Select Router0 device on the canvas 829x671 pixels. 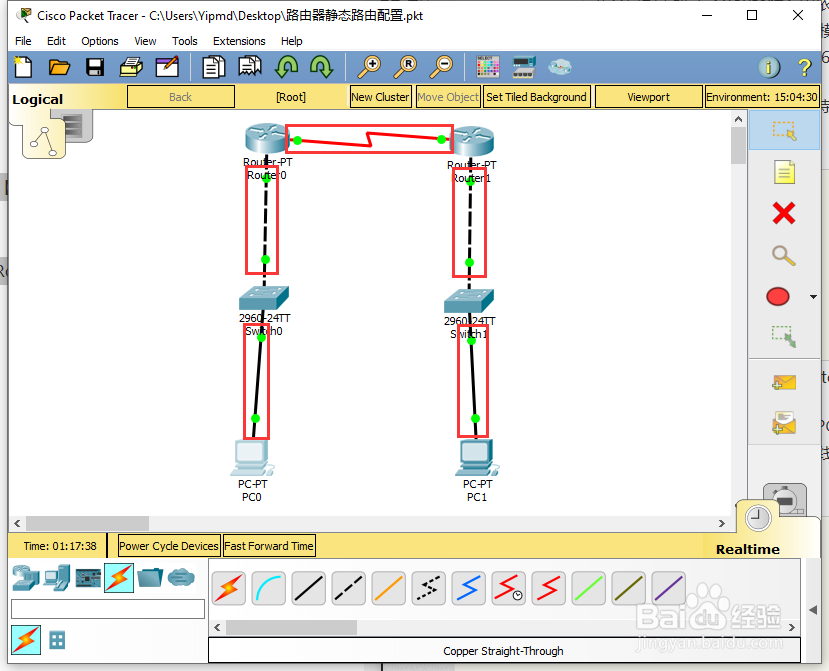coord(265,139)
